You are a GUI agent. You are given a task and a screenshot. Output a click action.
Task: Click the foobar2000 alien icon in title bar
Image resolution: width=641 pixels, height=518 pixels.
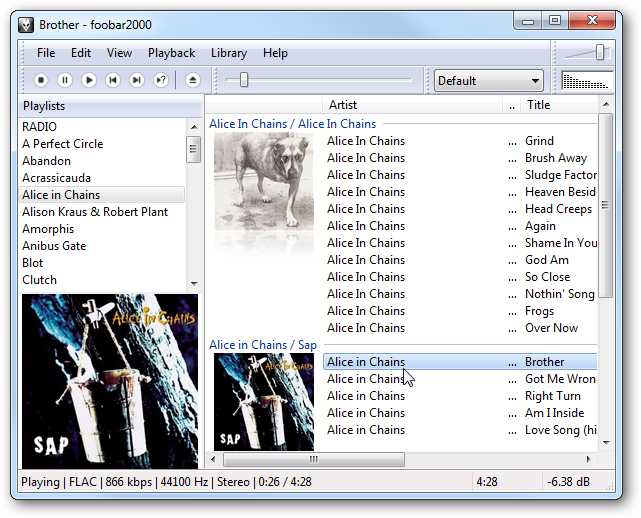point(26,25)
